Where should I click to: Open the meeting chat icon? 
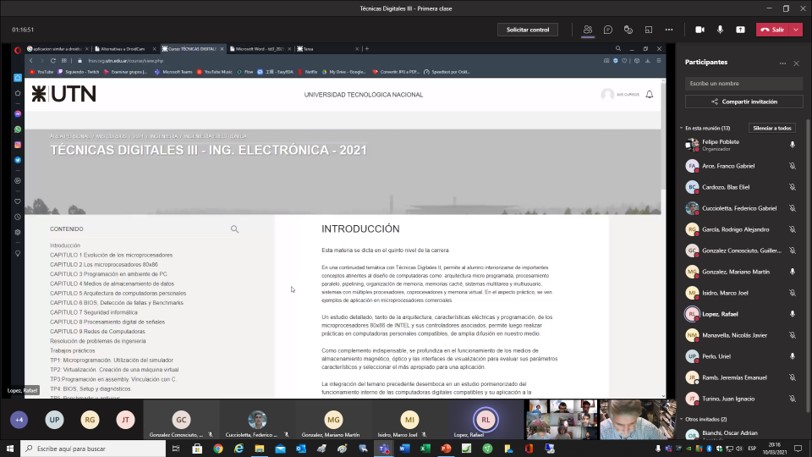pyautogui.click(x=608, y=30)
